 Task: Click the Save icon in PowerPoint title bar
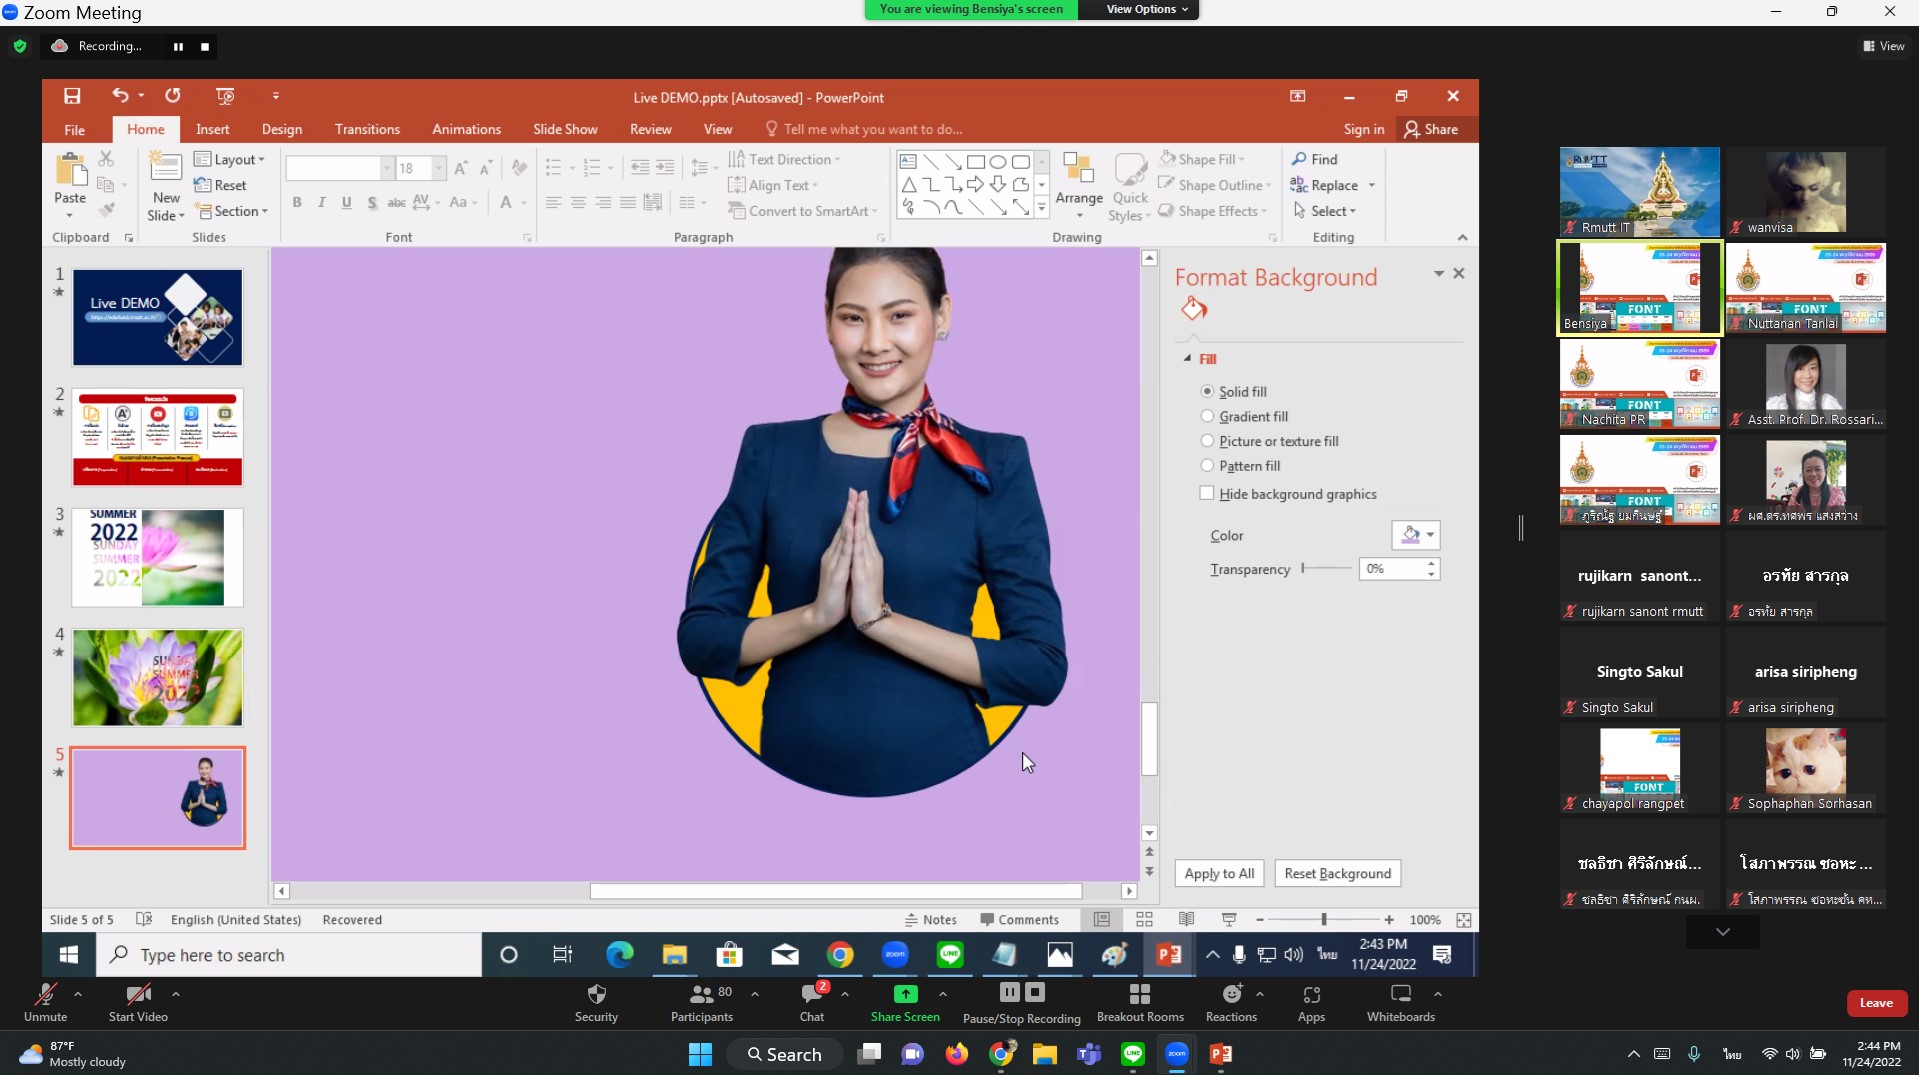[x=72, y=96]
